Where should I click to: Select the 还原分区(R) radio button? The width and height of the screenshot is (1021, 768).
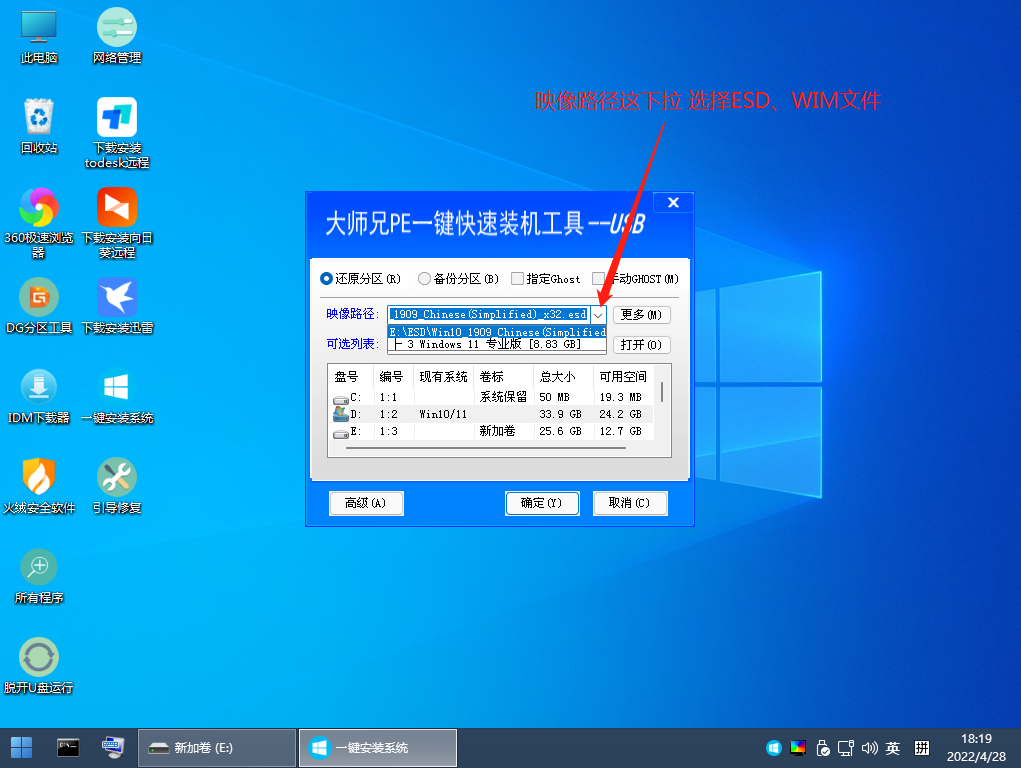pyautogui.click(x=327, y=279)
